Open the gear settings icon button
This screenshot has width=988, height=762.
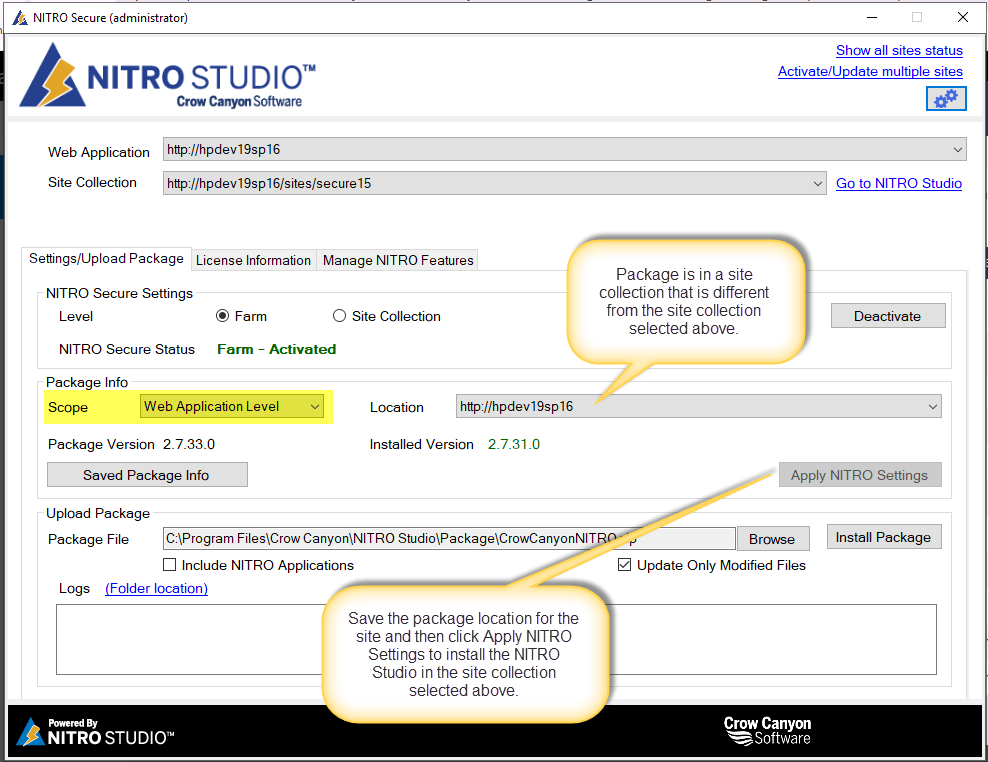(946, 98)
